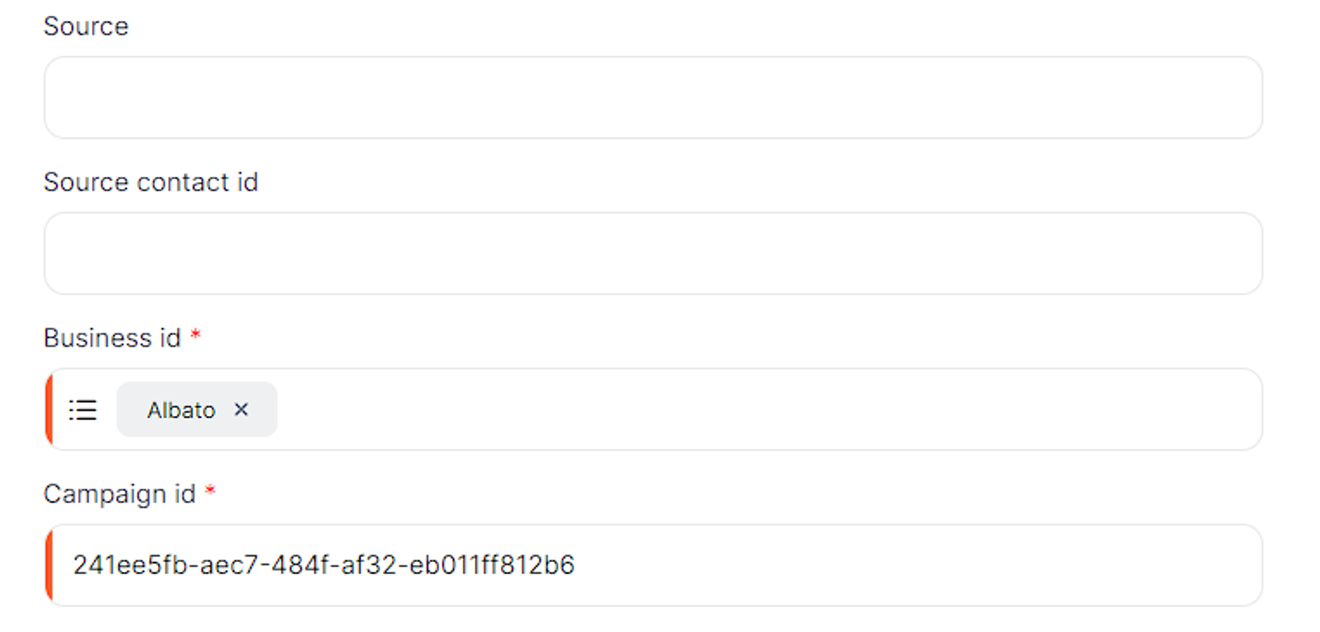The height and width of the screenshot is (632, 1320).
Task: Click the "Source" field label
Action: pos(86,27)
